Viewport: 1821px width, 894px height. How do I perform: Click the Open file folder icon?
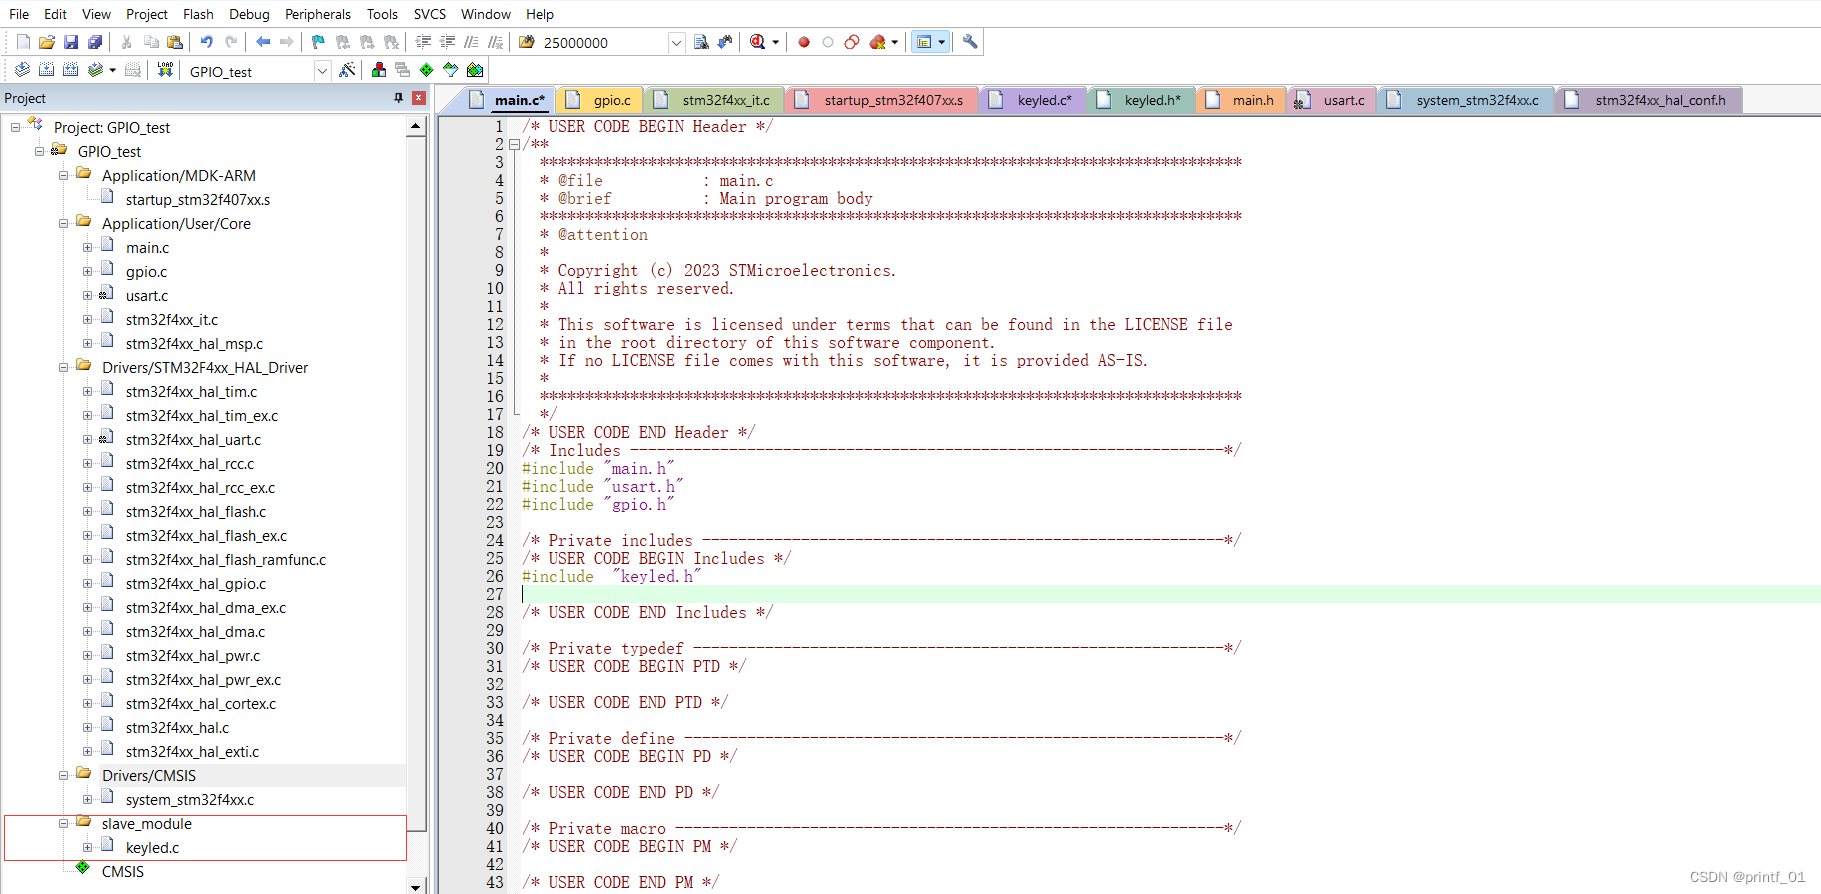click(x=47, y=42)
